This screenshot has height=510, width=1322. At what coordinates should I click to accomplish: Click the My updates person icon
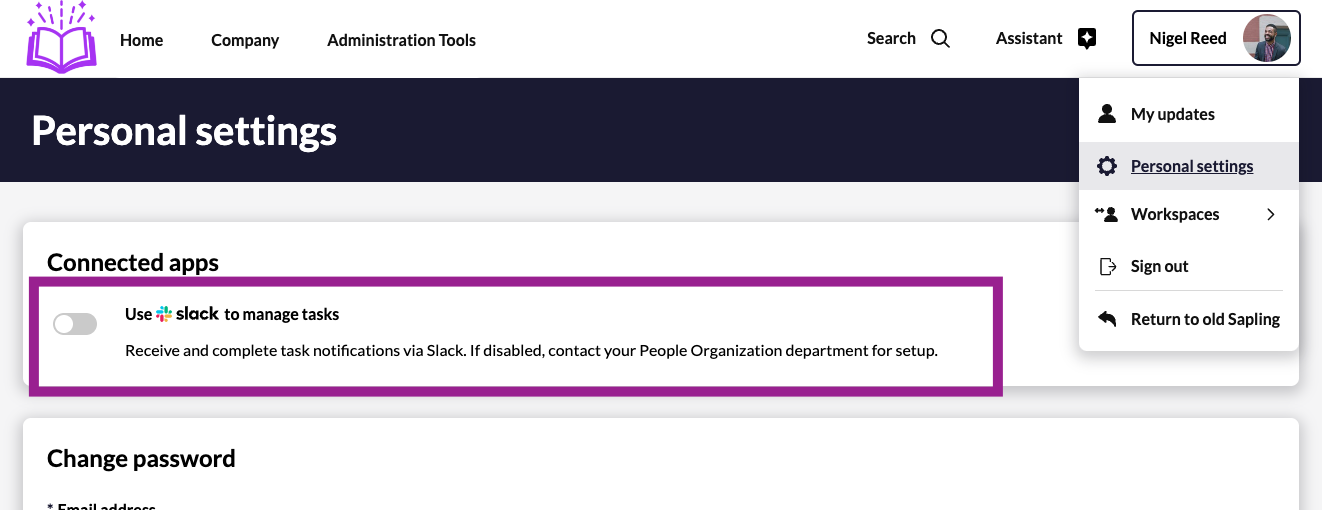pos(1106,114)
